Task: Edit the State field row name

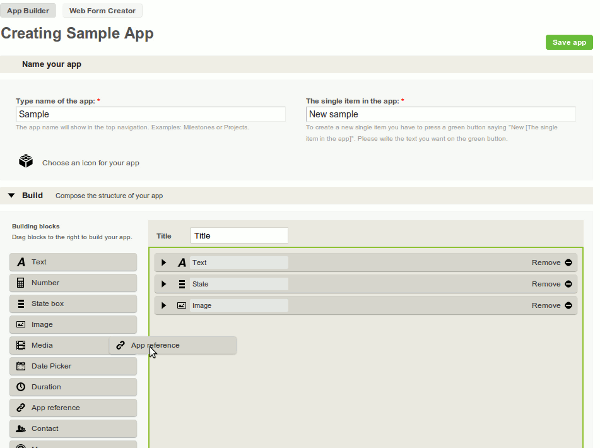Action: pos(239,284)
